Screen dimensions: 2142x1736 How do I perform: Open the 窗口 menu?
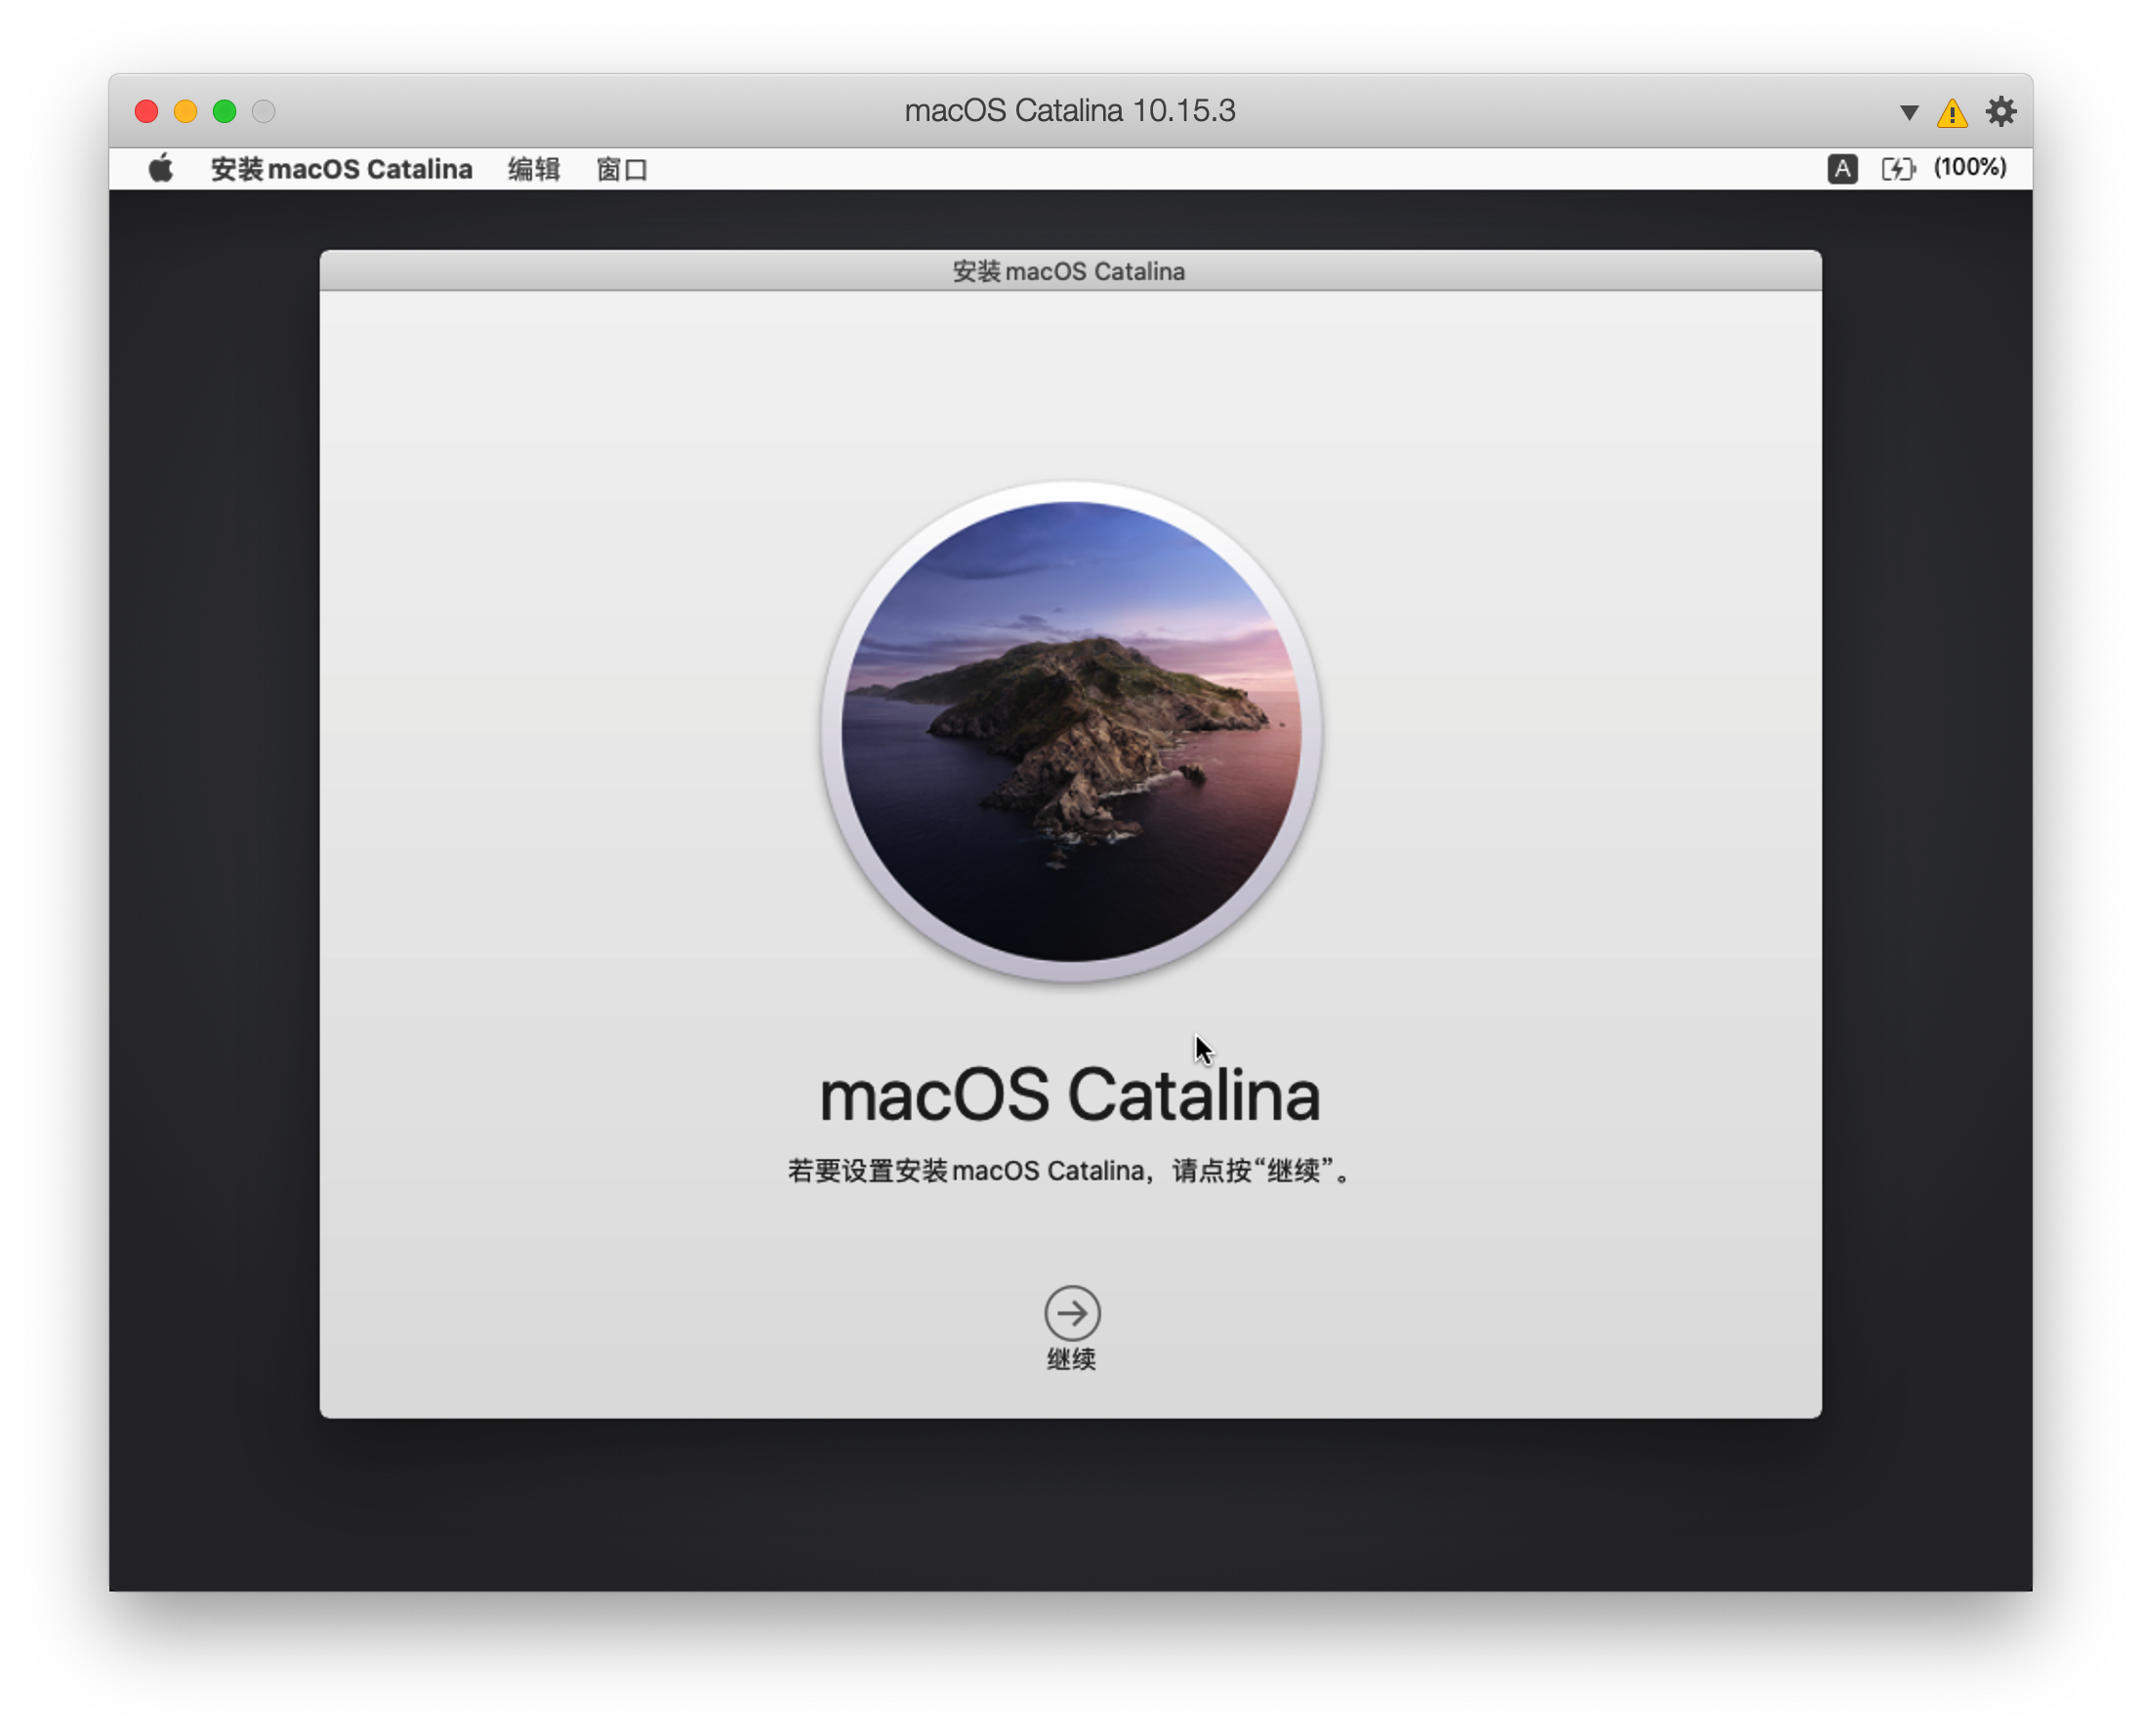point(621,169)
